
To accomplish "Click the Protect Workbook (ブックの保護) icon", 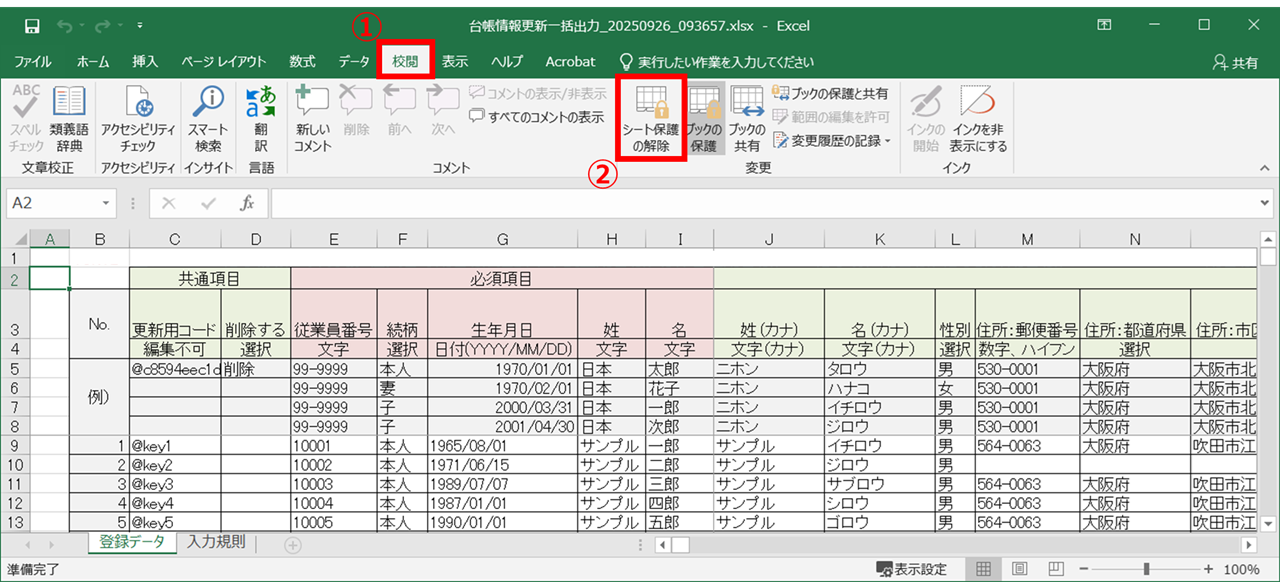I will click(x=705, y=118).
